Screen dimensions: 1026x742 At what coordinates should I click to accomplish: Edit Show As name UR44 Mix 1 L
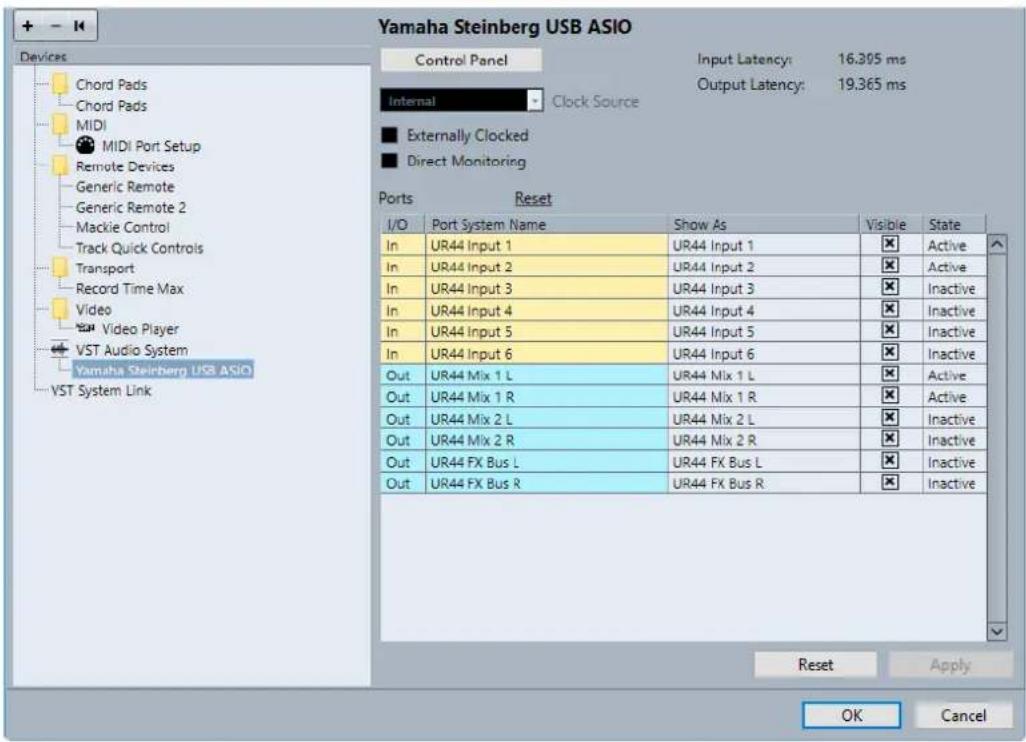pyautogui.click(x=764, y=375)
